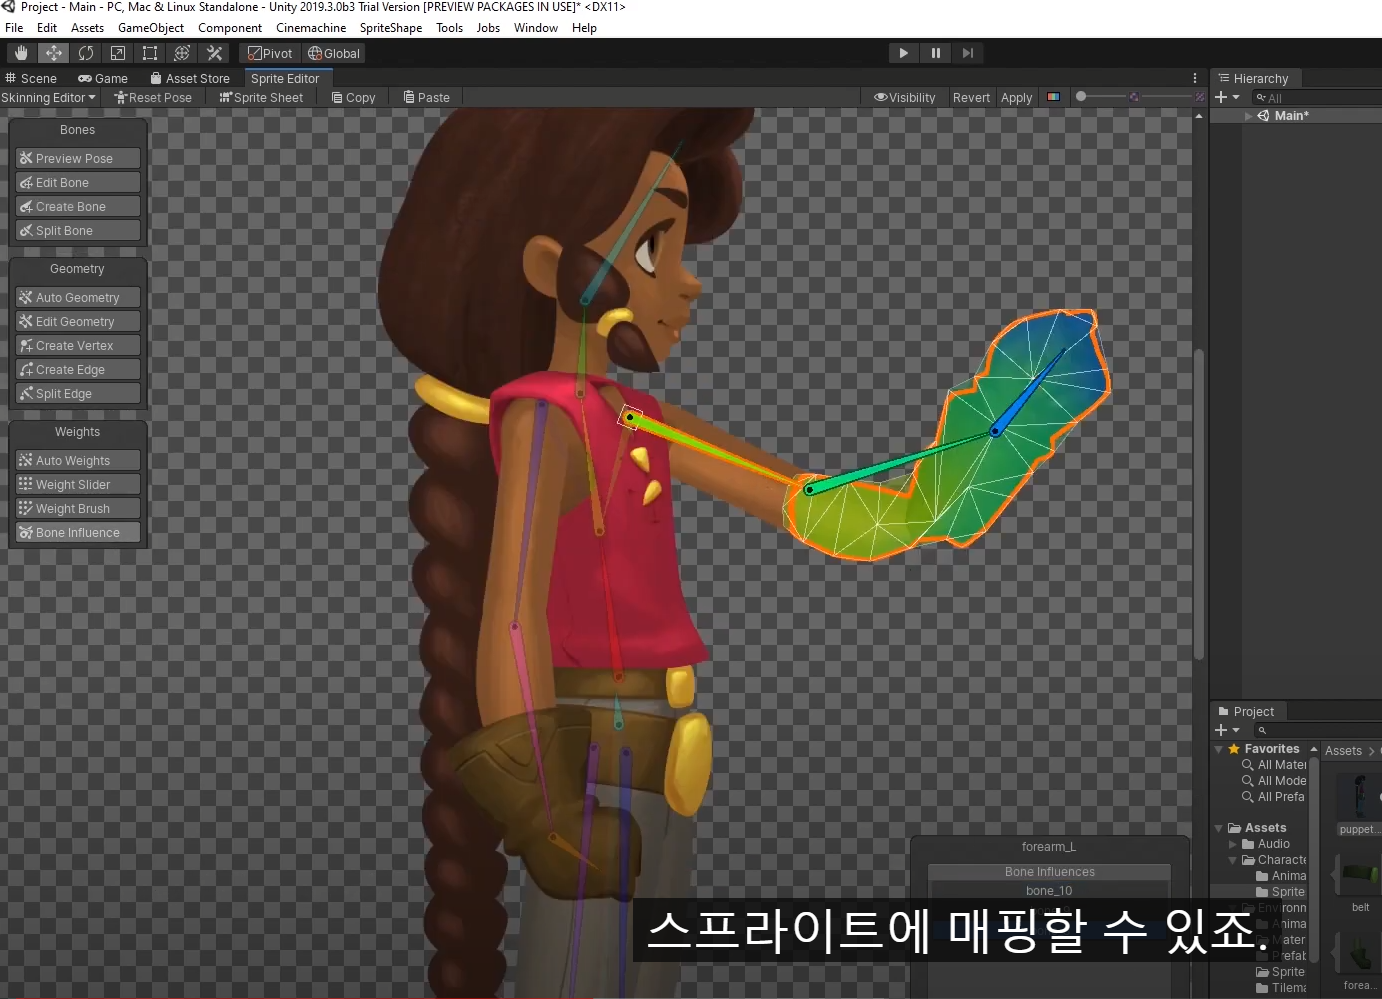Open Project create plus dropdown
This screenshot has height=999, width=1382.
(1227, 730)
